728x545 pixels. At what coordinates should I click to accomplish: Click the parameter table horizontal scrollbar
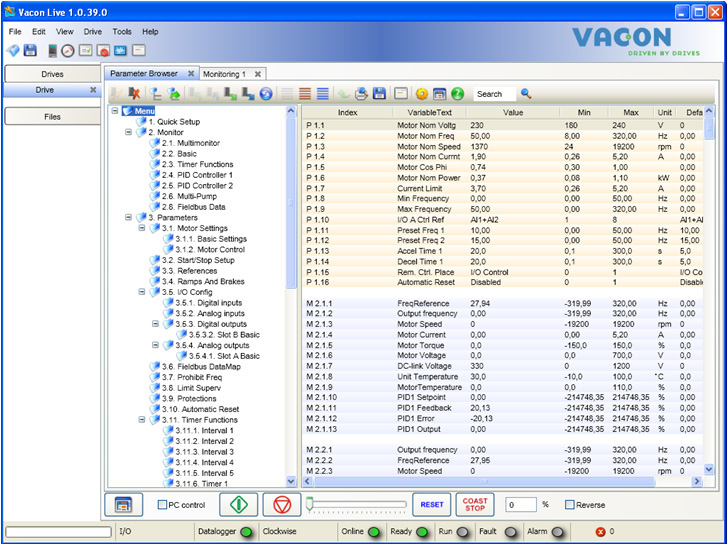coord(485,481)
